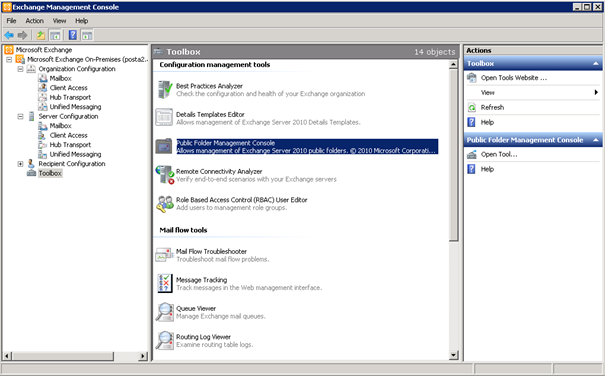Viewport: 605px width, 376px height.
Task: Toggle the console tree pane toolbar icon
Action: point(55,36)
